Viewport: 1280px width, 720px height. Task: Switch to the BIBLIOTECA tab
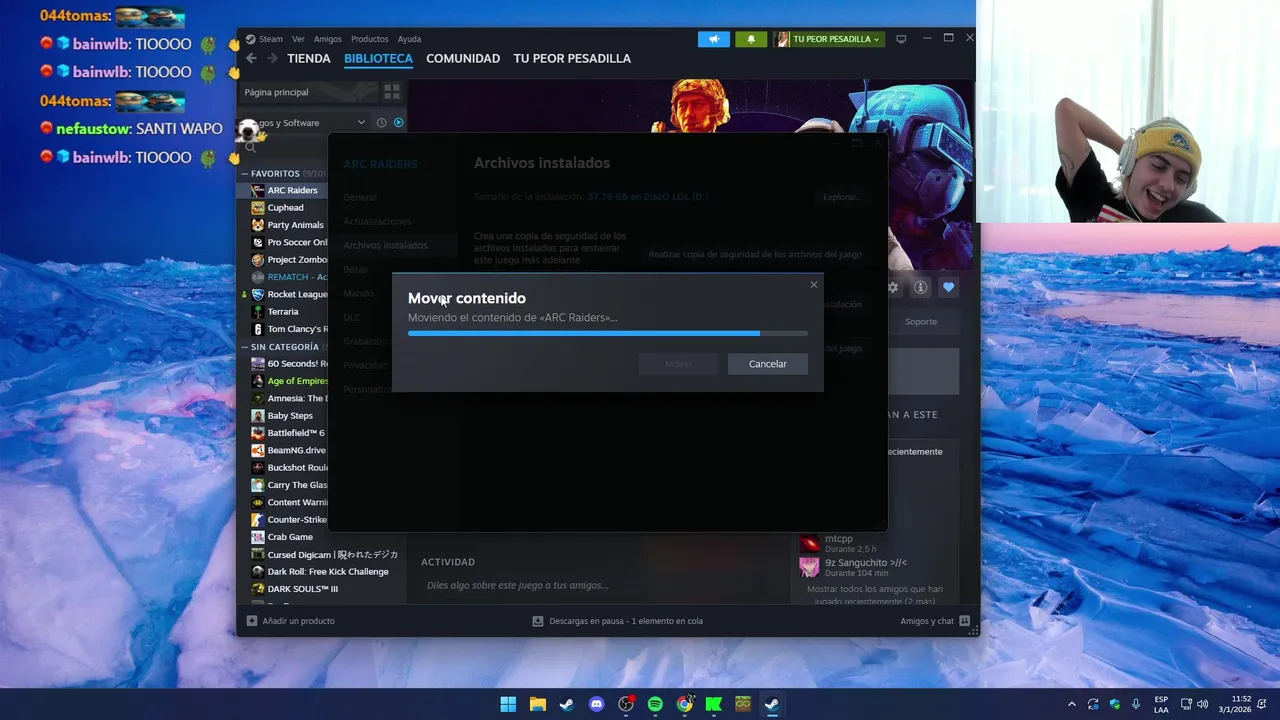[x=378, y=59]
